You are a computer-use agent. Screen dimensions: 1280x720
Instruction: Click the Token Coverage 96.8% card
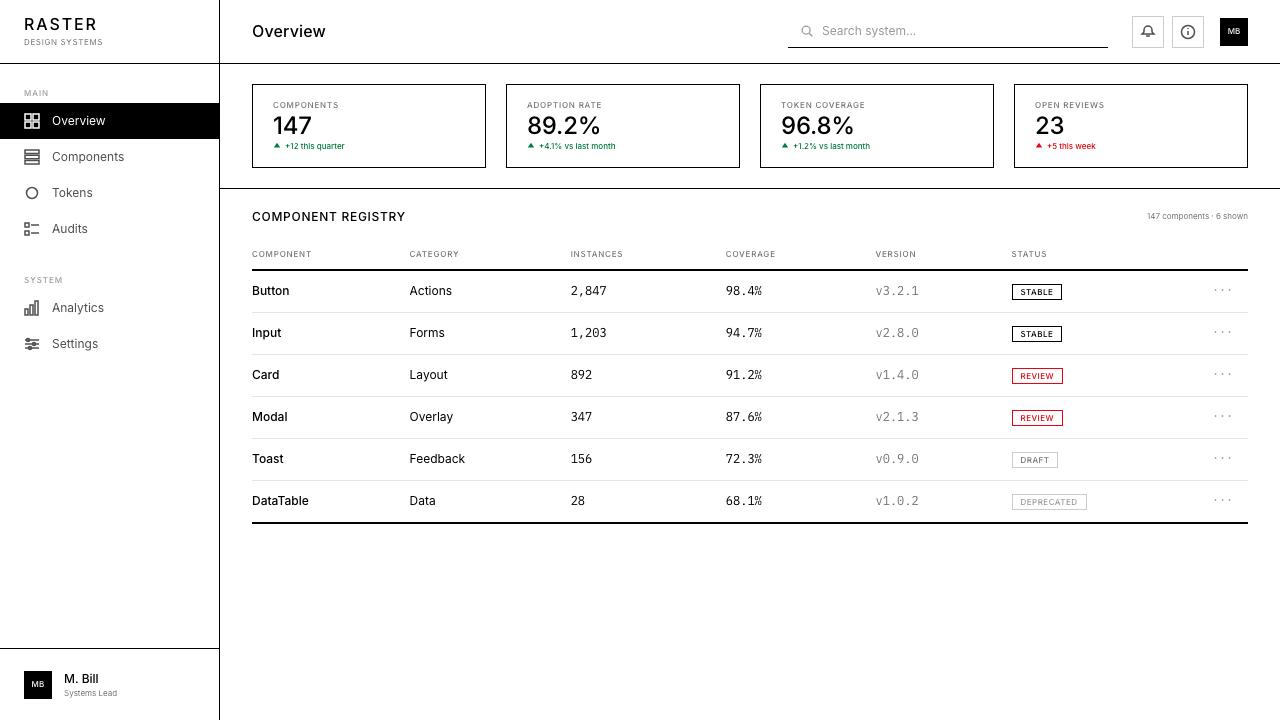point(877,126)
